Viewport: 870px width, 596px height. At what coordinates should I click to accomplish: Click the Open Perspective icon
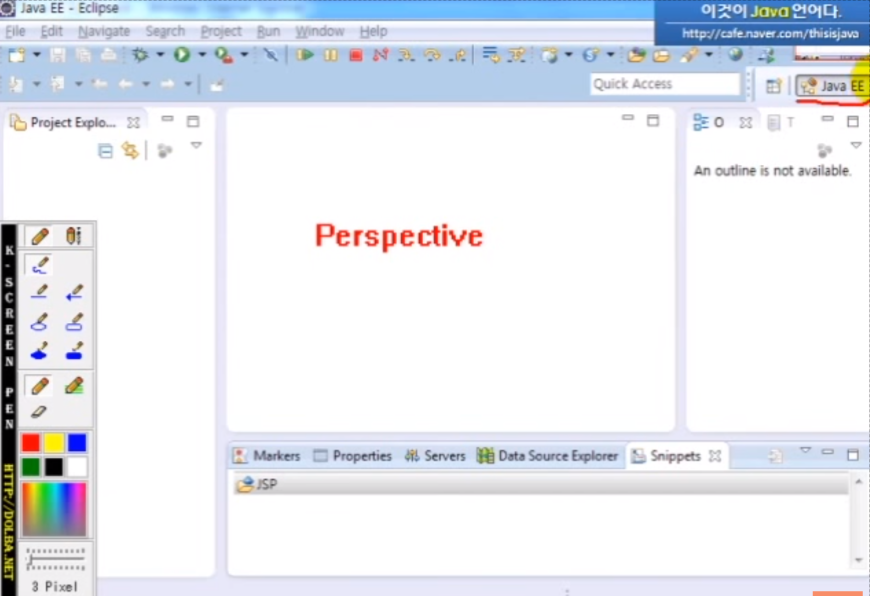(x=773, y=86)
